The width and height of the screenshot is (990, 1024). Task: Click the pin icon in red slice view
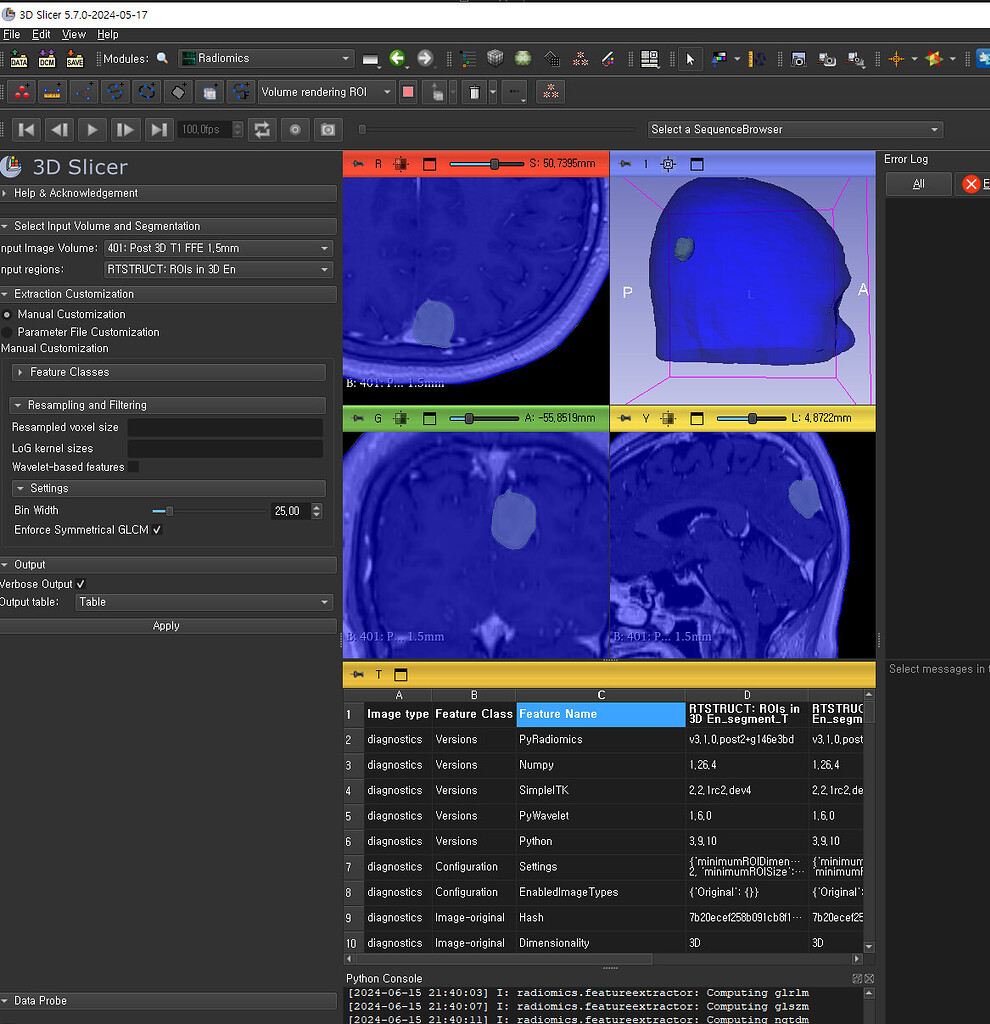[357, 164]
